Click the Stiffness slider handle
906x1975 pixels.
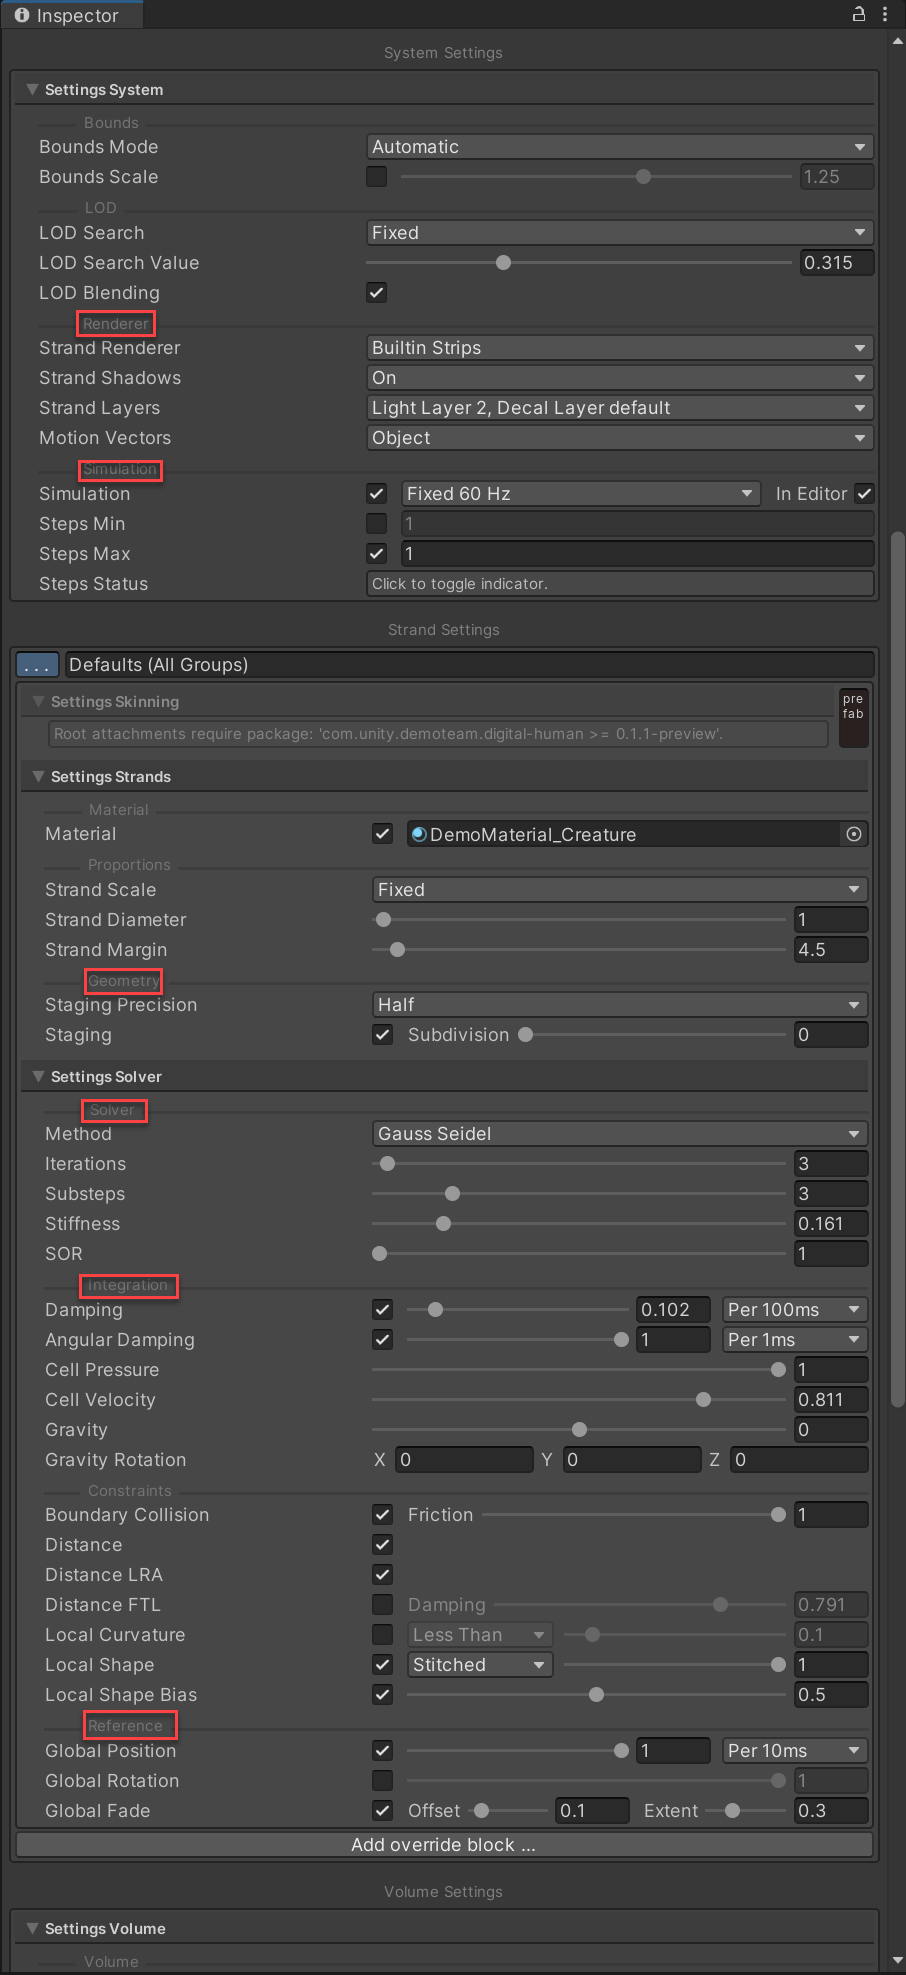tap(444, 1224)
